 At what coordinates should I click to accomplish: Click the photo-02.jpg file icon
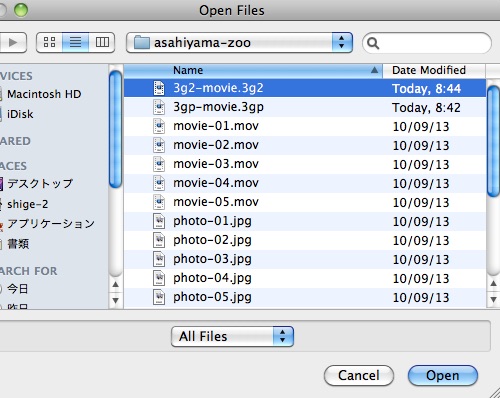coord(159,240)
